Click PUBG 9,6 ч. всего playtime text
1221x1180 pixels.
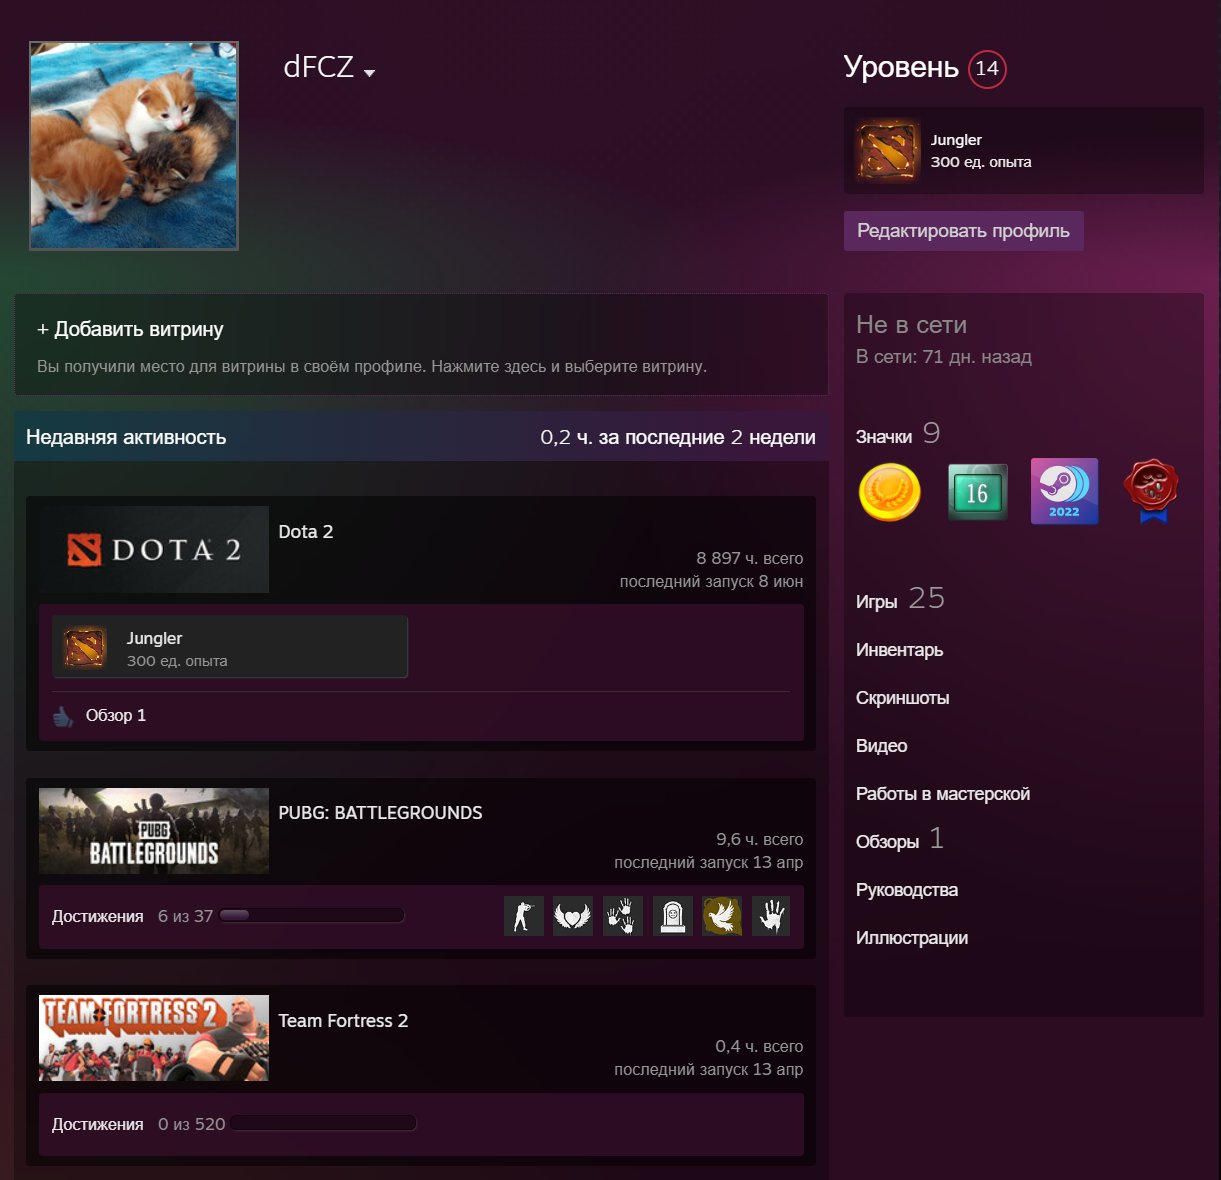point(759,839)
